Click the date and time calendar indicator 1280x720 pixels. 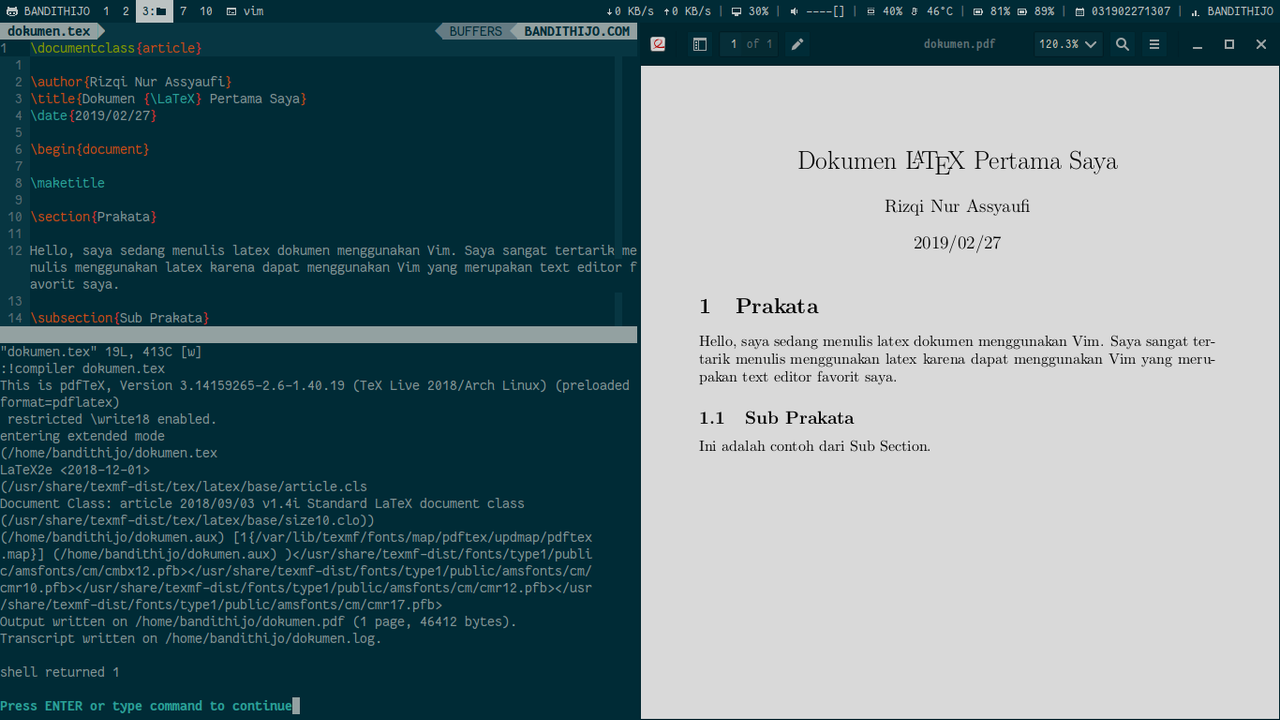(x=1122, y=11)
